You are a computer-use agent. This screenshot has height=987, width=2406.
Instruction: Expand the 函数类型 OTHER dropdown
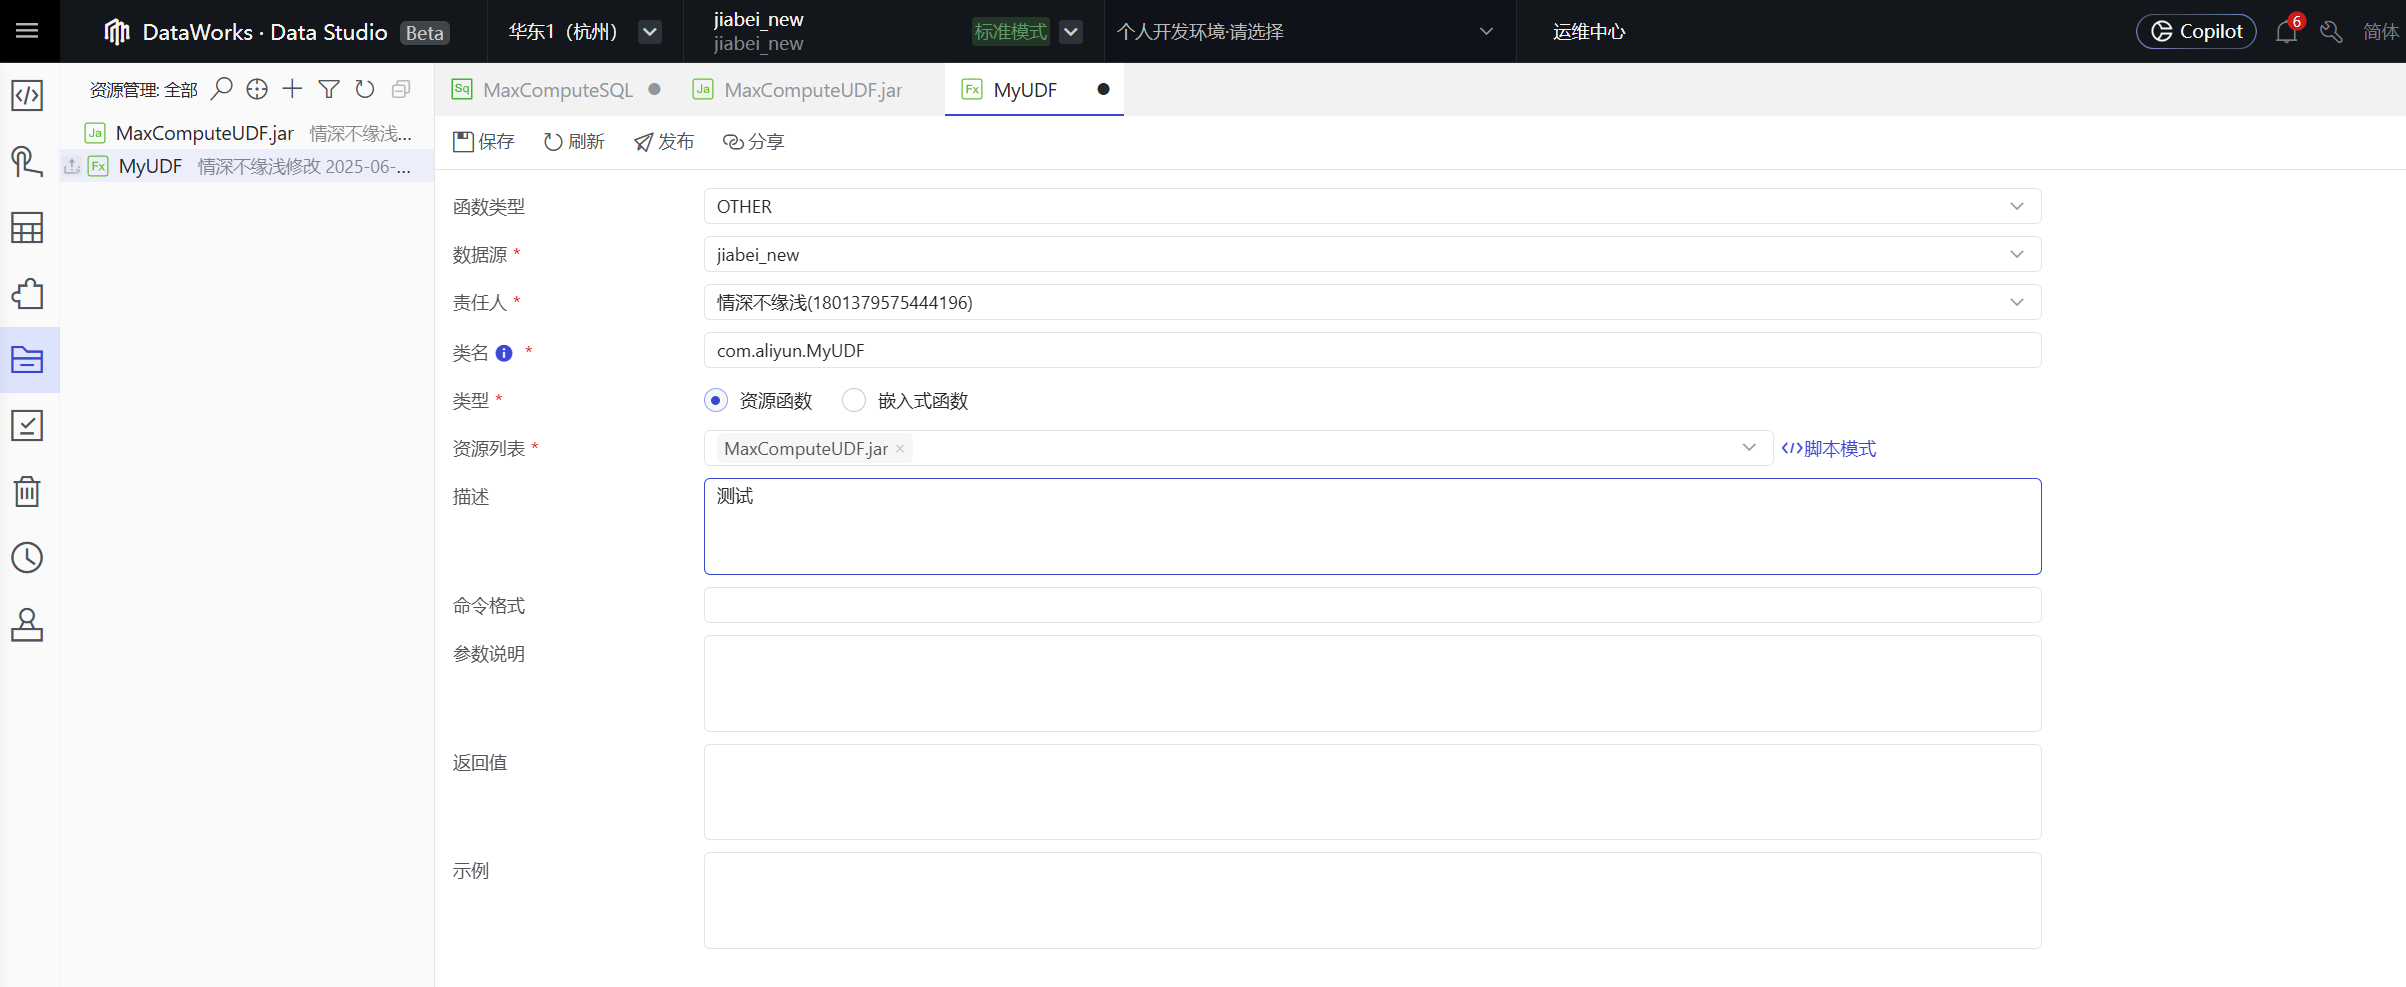[x=1372, y=207]
